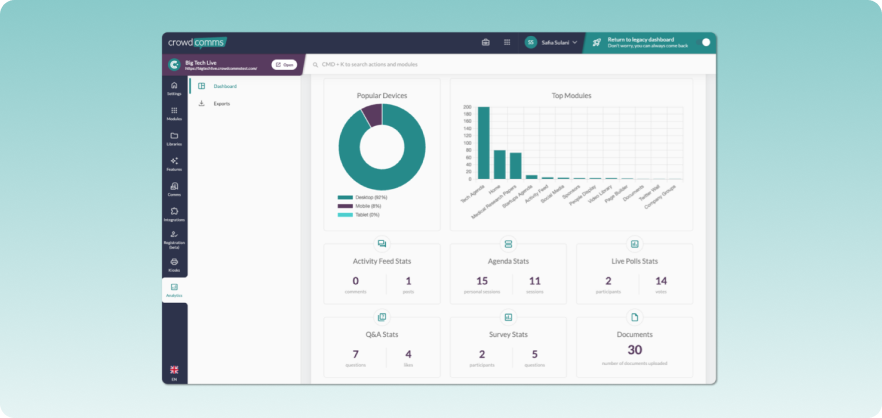Open Integrations in the sidebar
Viewport: 882px width, 418px height.
coord(174,214)
